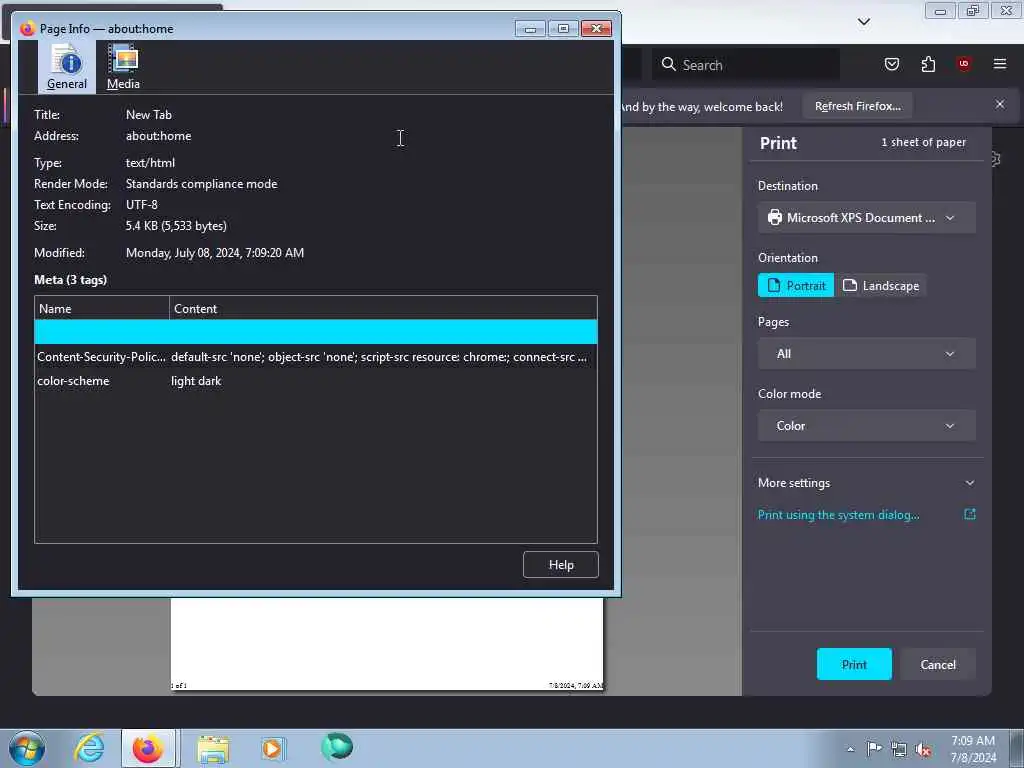The height and width of the screenshot is (768, 1024).
Task: Click the Firefox Search field
Action: [746, 65]
